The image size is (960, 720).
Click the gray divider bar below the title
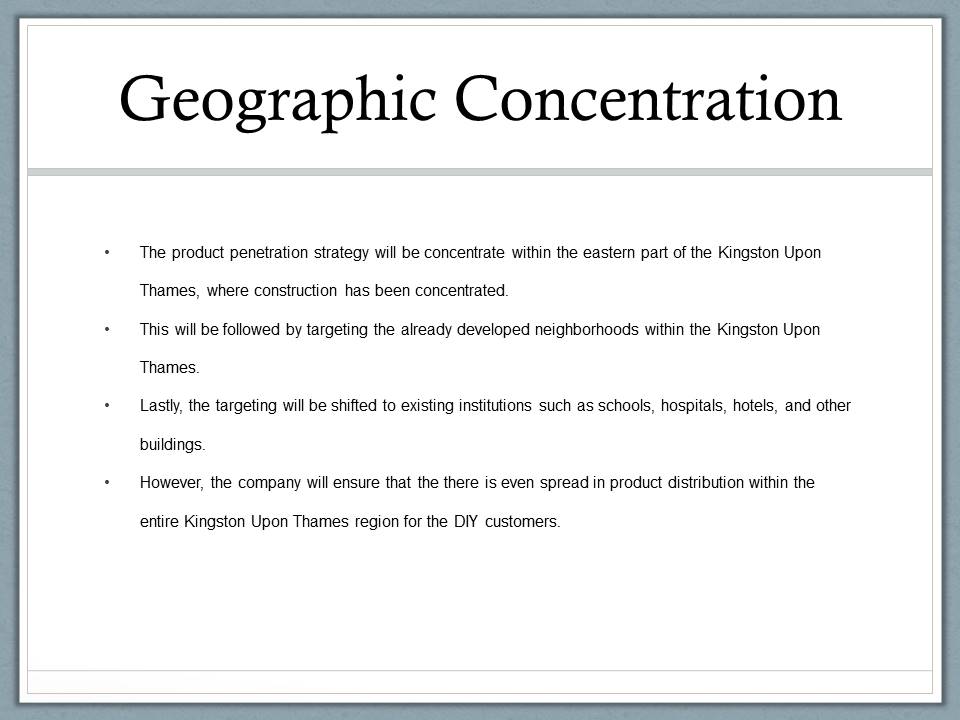480,172
